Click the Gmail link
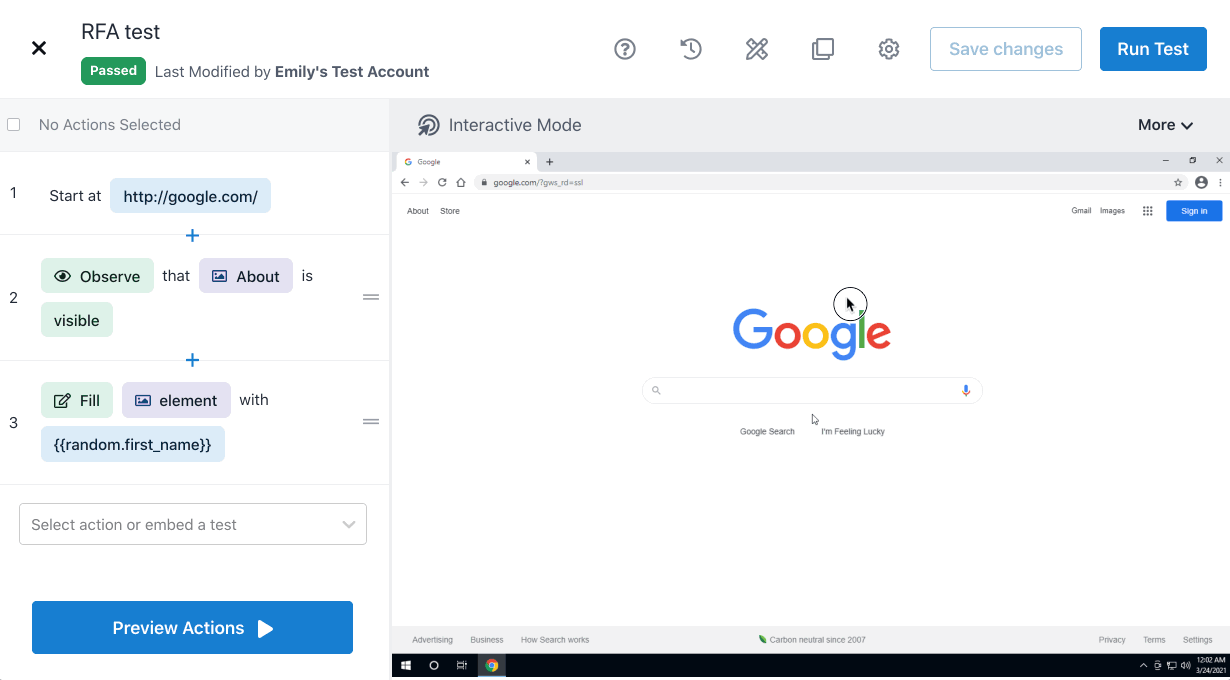Viewport: 1230px width, 680px height. [1081, 211]
